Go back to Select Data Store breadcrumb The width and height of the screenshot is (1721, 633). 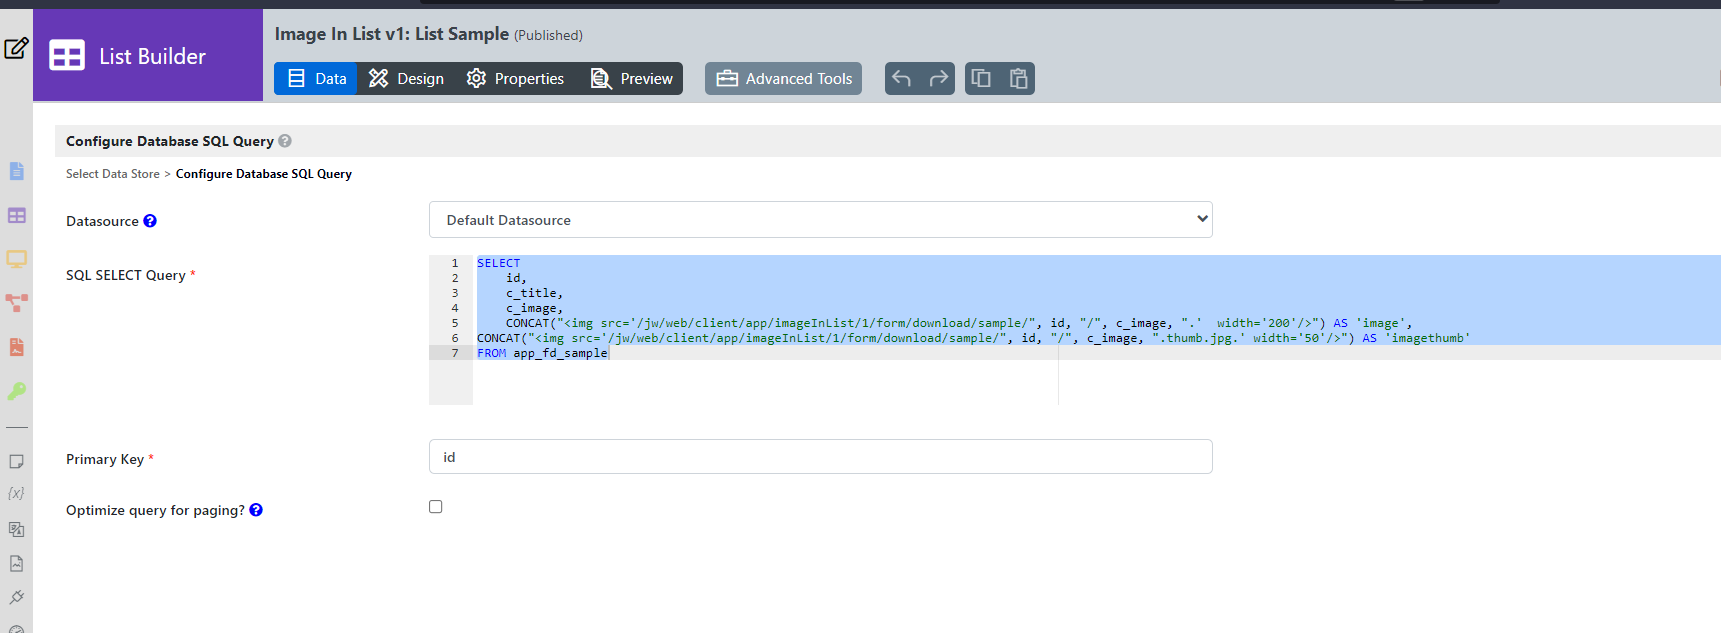coord(113,174)
